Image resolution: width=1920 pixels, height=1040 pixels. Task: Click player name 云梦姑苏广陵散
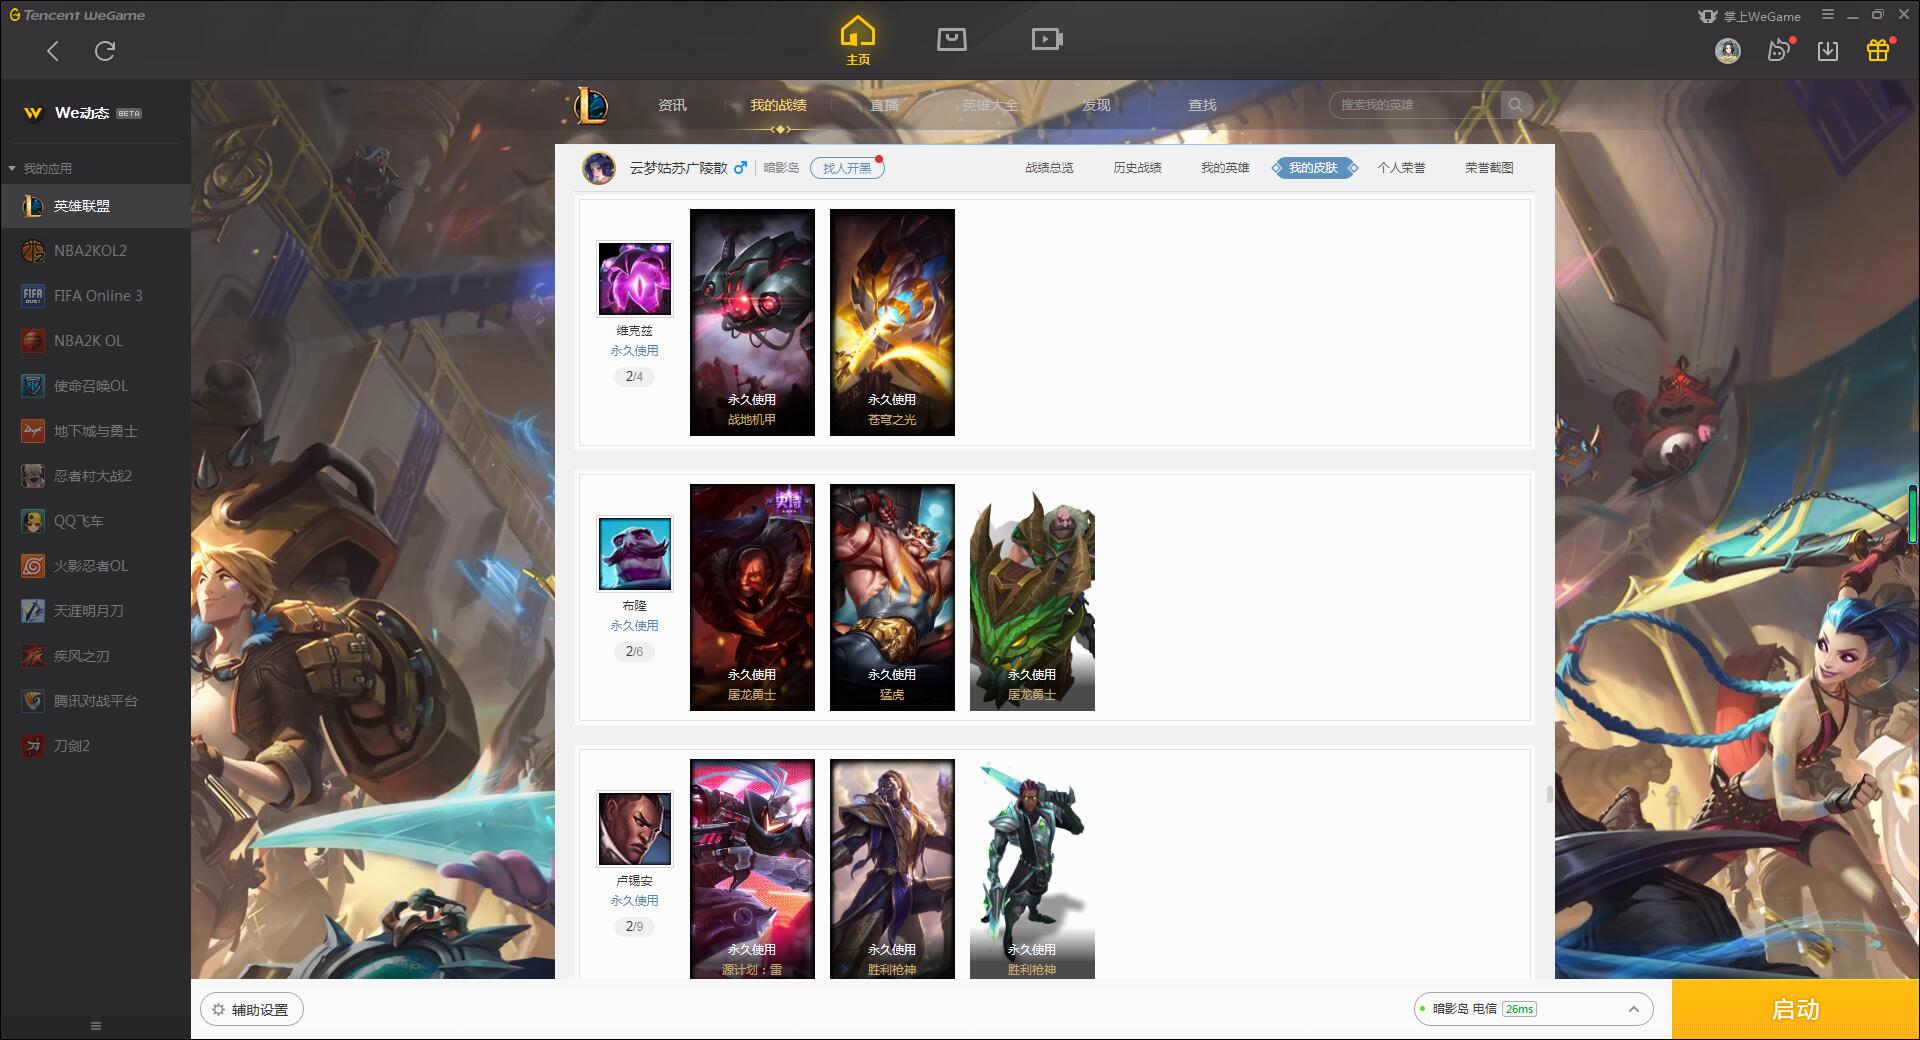click(x=678, y=168)
